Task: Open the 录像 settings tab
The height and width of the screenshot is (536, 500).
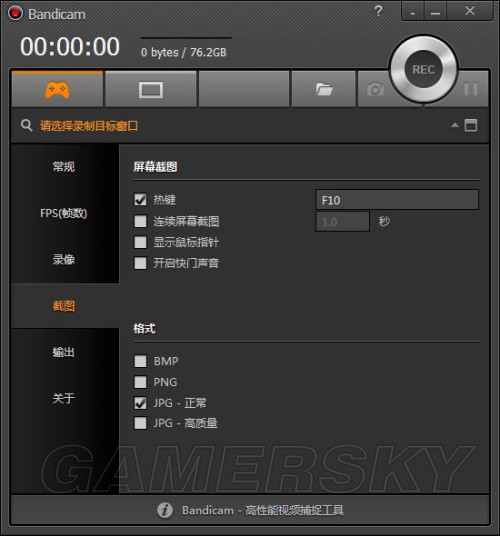Action: point(64,259)
